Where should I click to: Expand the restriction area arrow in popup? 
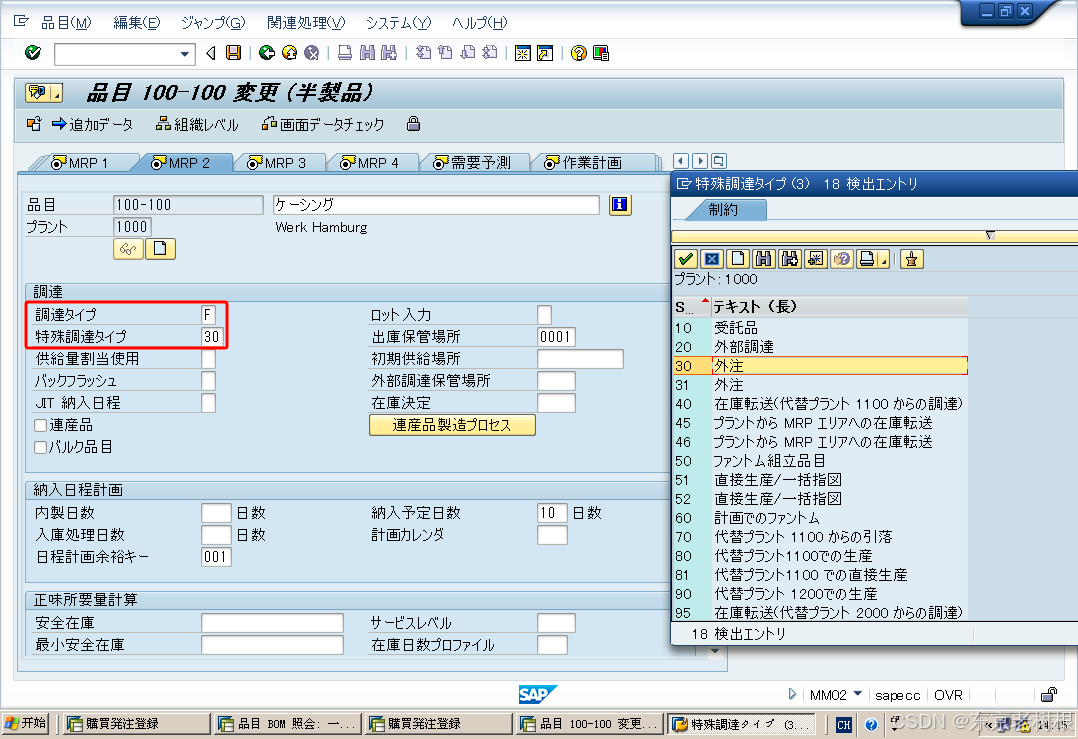pos(990,236)
